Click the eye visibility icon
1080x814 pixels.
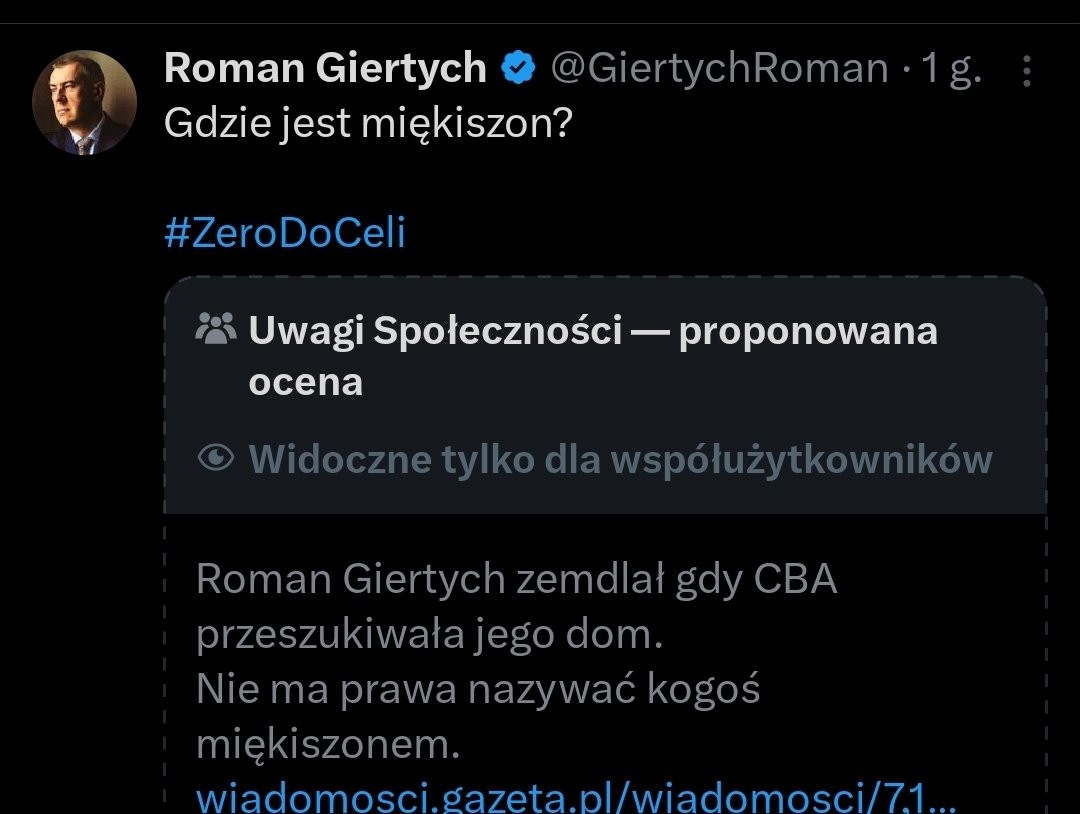[216, 458]
